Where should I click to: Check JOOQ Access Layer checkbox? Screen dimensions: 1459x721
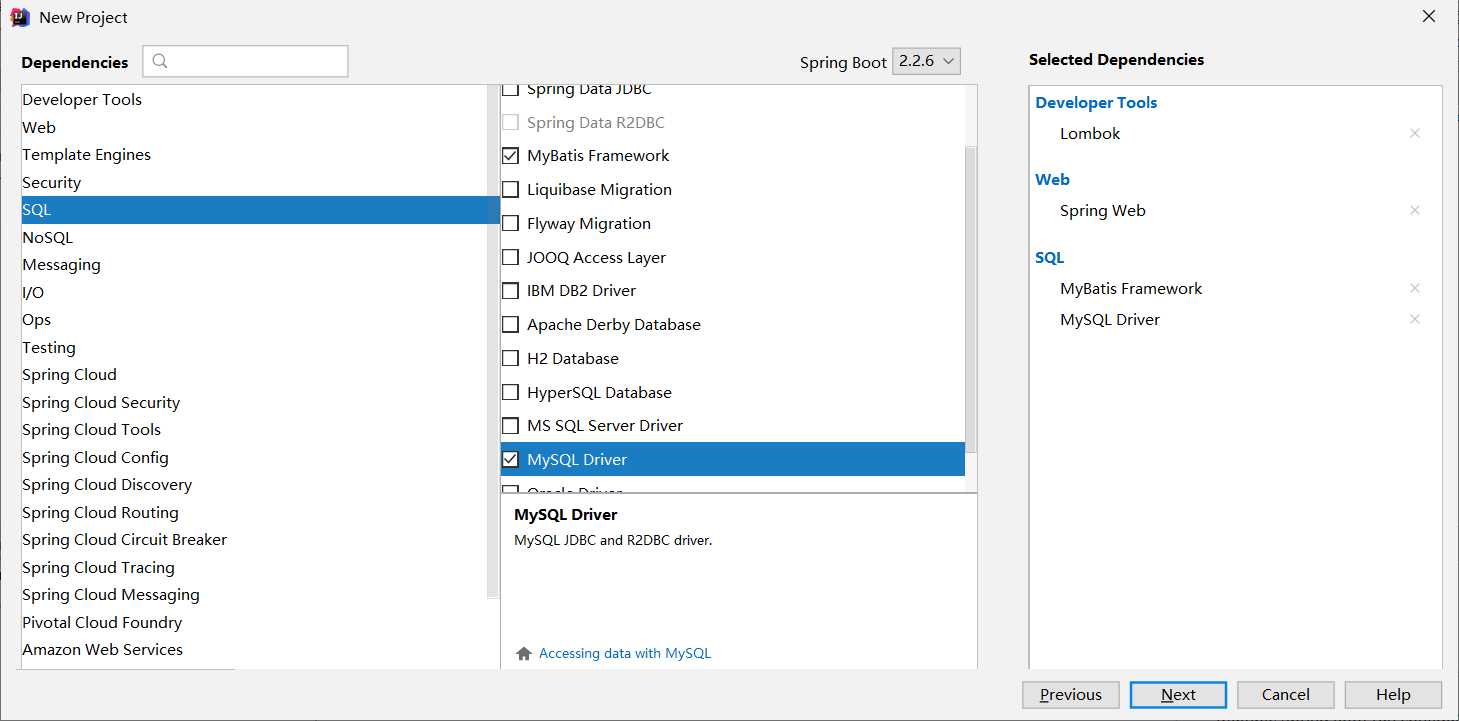click(510, 257)
